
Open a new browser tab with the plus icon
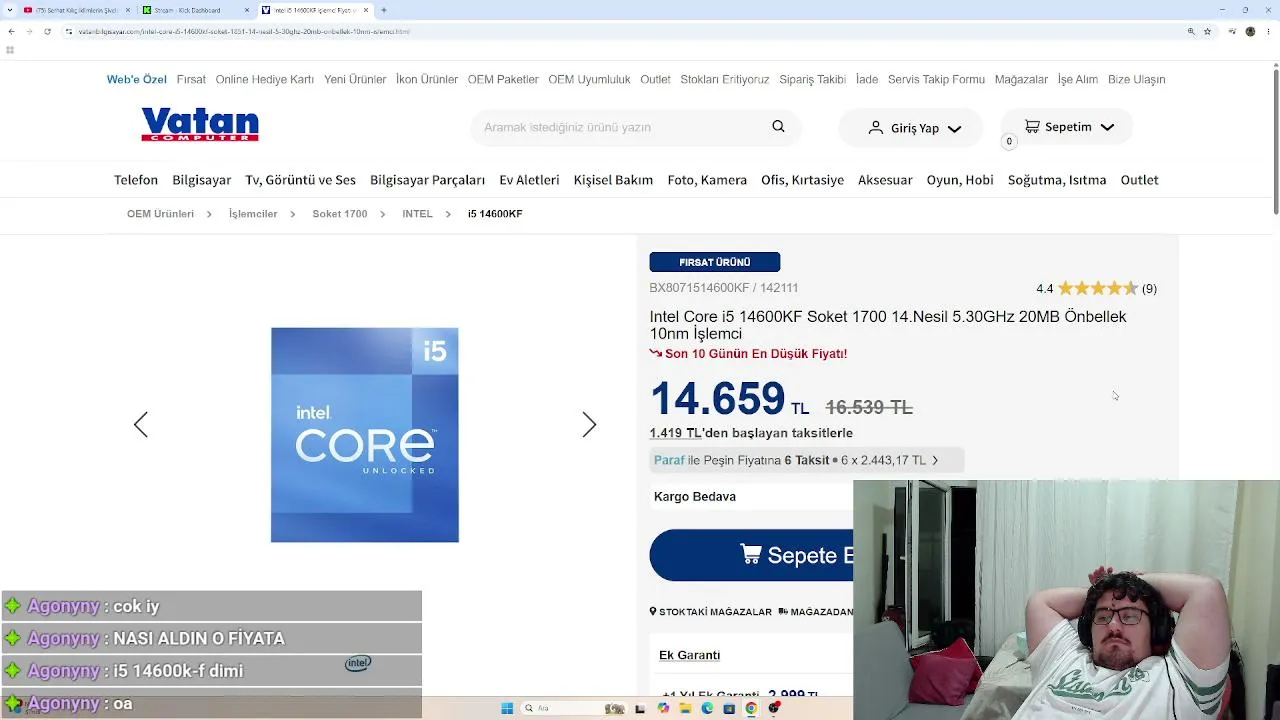(384, 10)
